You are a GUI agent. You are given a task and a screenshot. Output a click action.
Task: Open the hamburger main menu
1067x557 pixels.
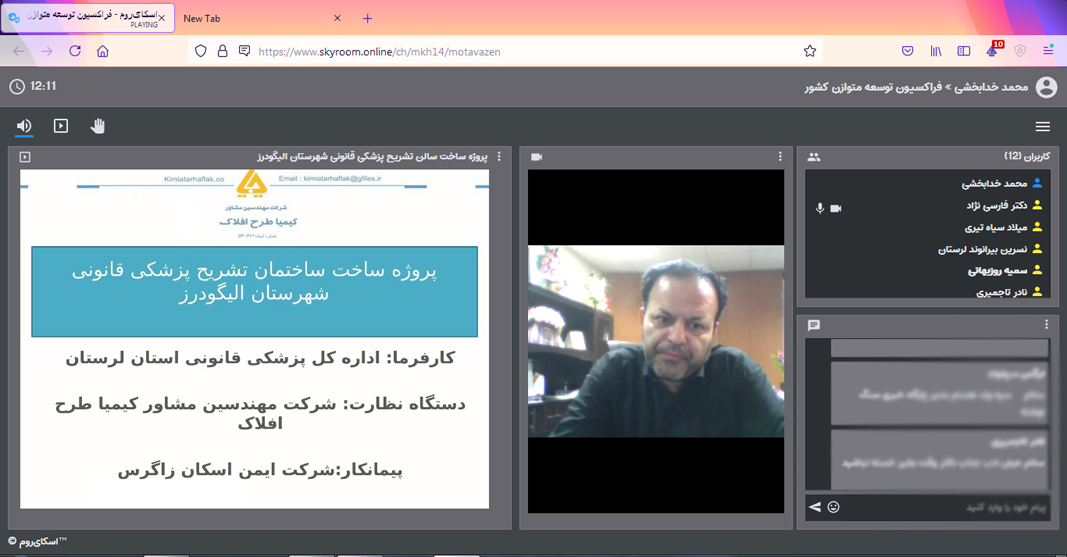click(x=1042, y=127)
